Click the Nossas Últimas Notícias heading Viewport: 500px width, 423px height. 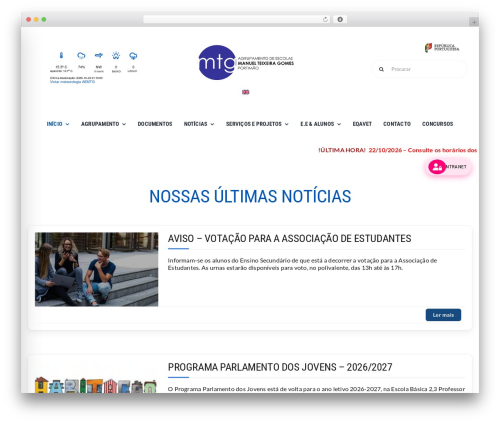pos(250,196)
